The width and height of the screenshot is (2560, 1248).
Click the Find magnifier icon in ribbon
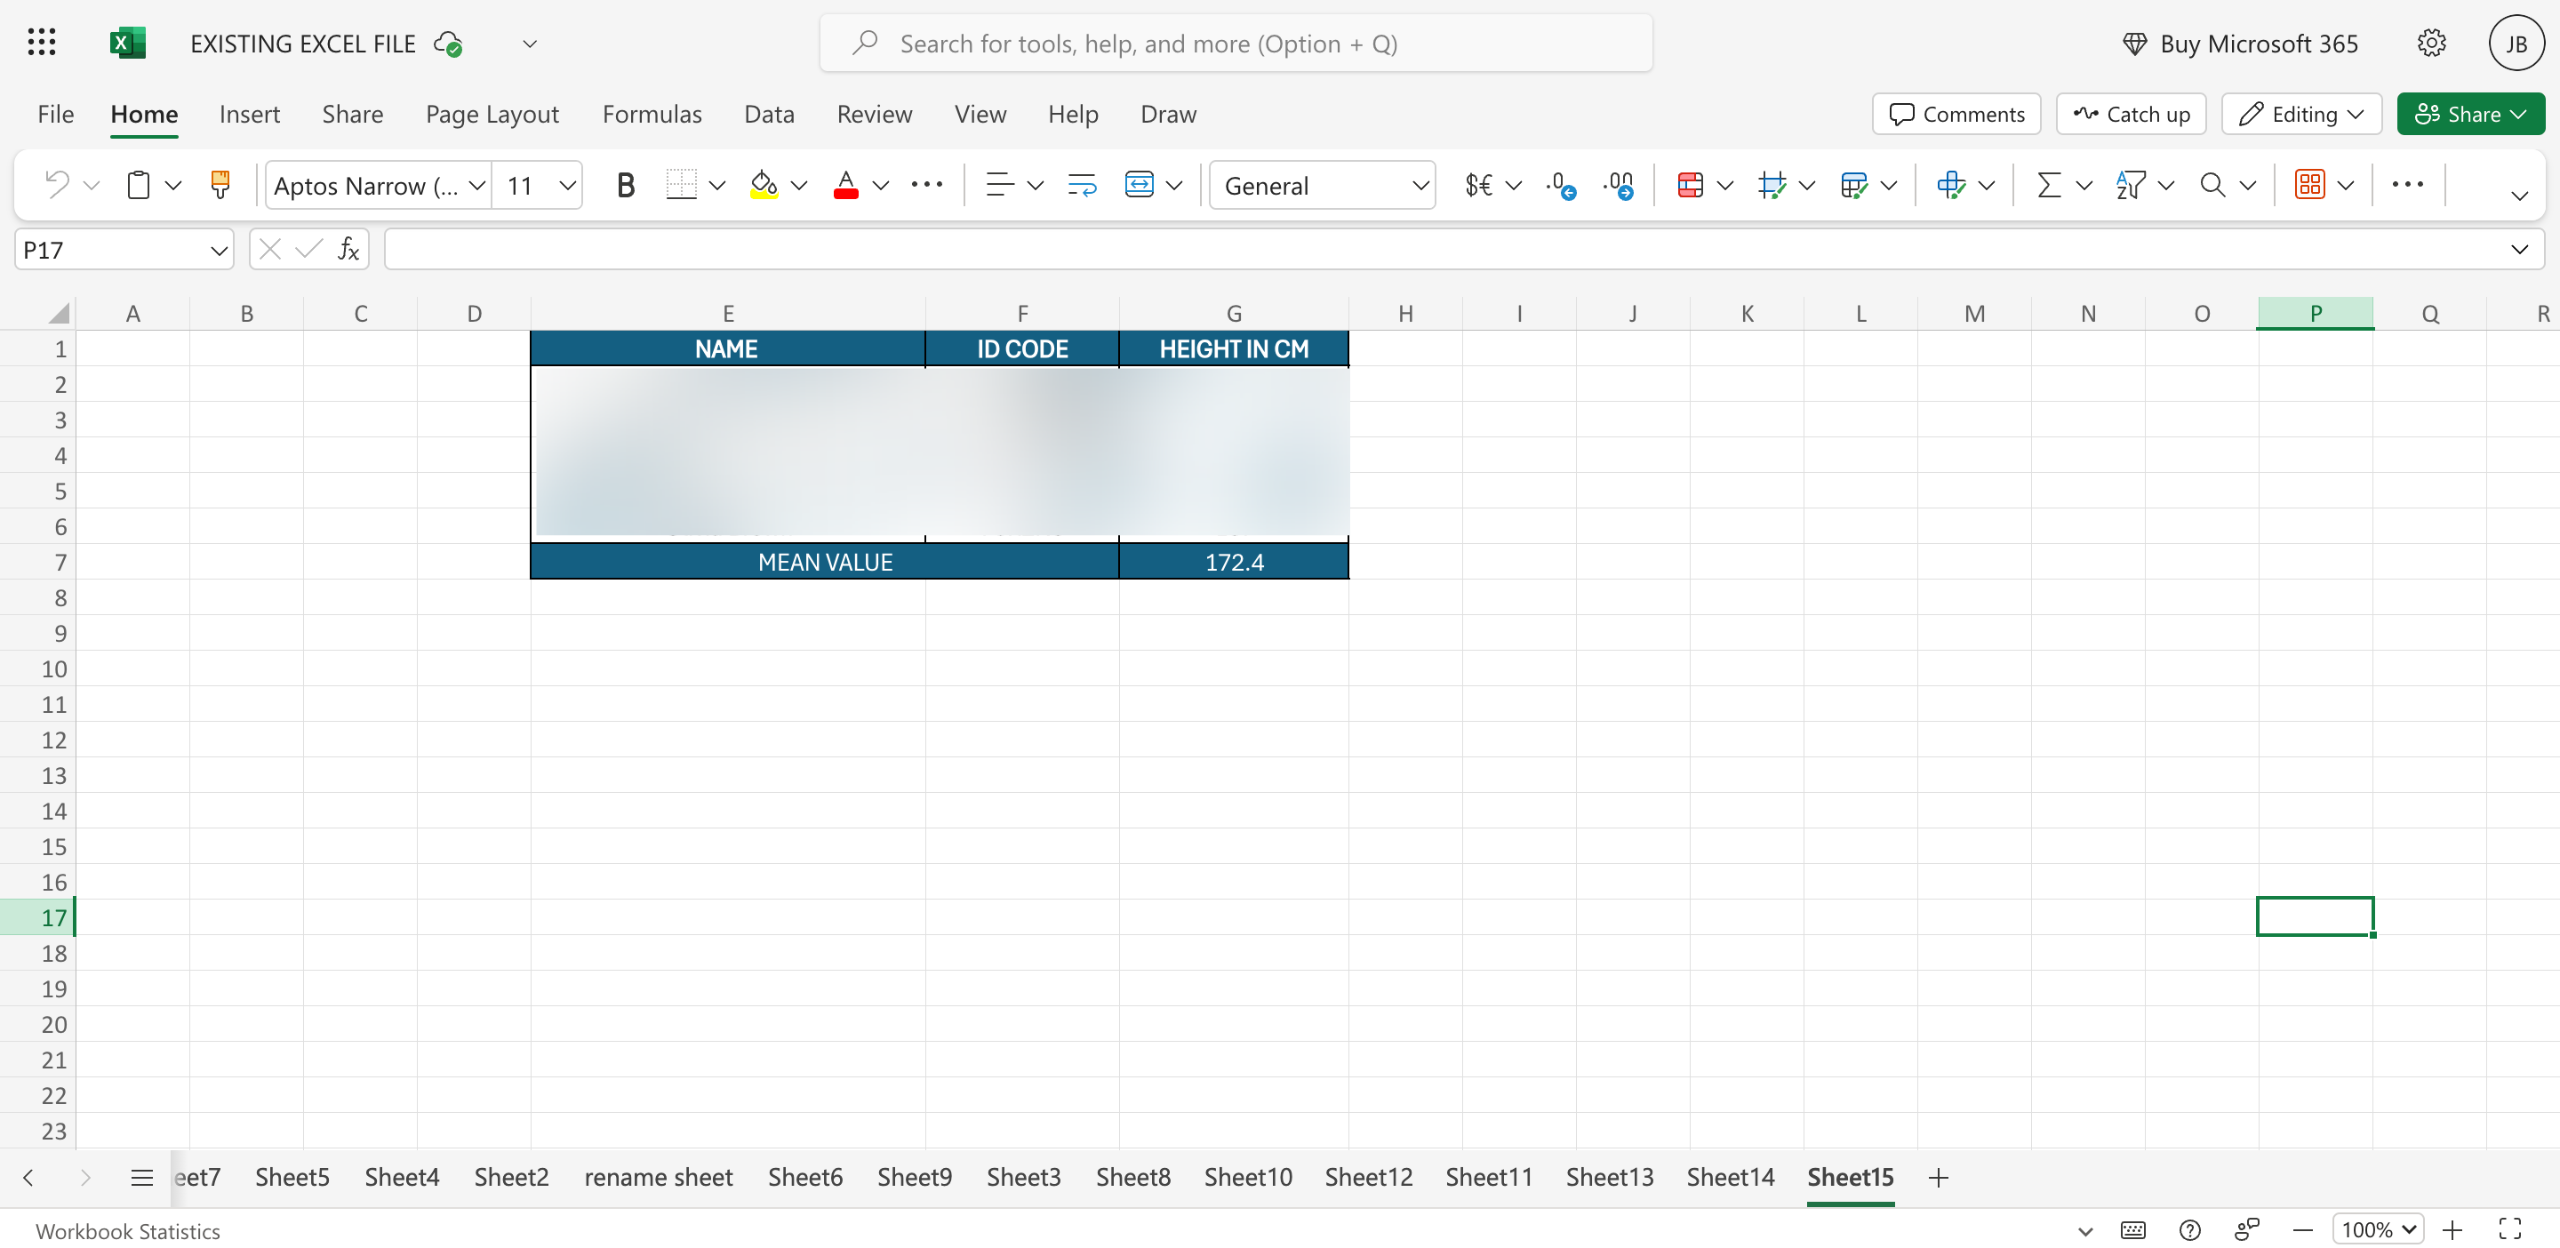pos(2212,185)
